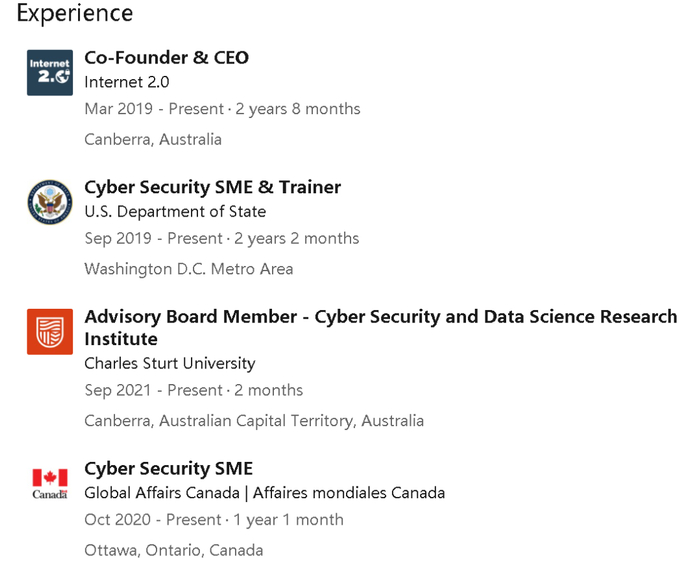Click the Canberra, Australia location text

pos(153,139)
